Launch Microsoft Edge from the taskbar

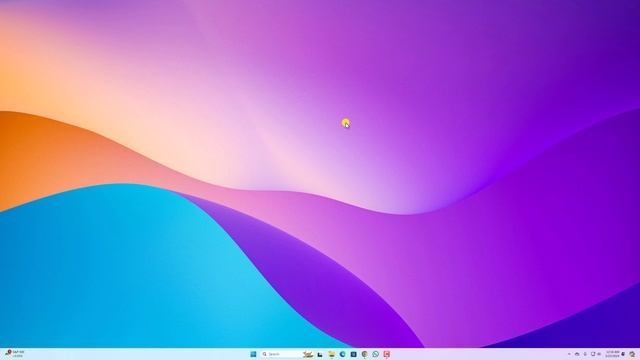pyautogui.click(x=342, y=354)
